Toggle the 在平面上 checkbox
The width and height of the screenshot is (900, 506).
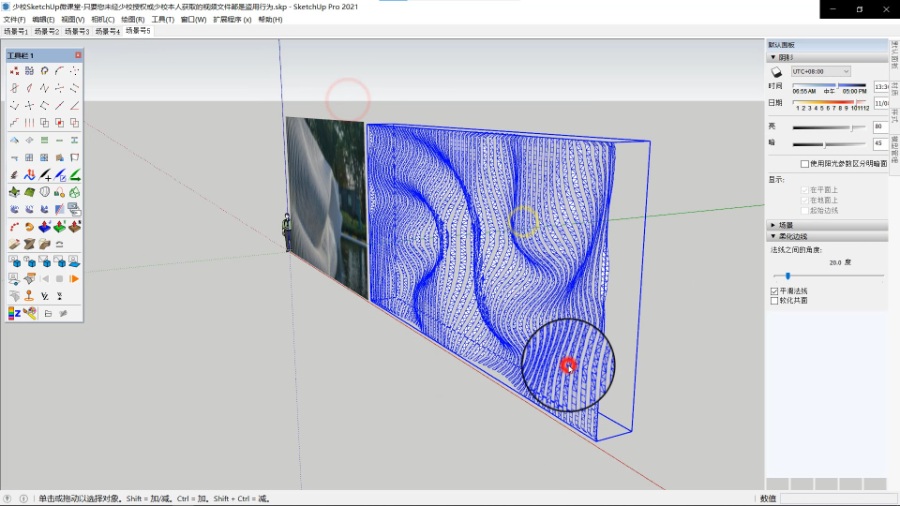tap(805, 190)
